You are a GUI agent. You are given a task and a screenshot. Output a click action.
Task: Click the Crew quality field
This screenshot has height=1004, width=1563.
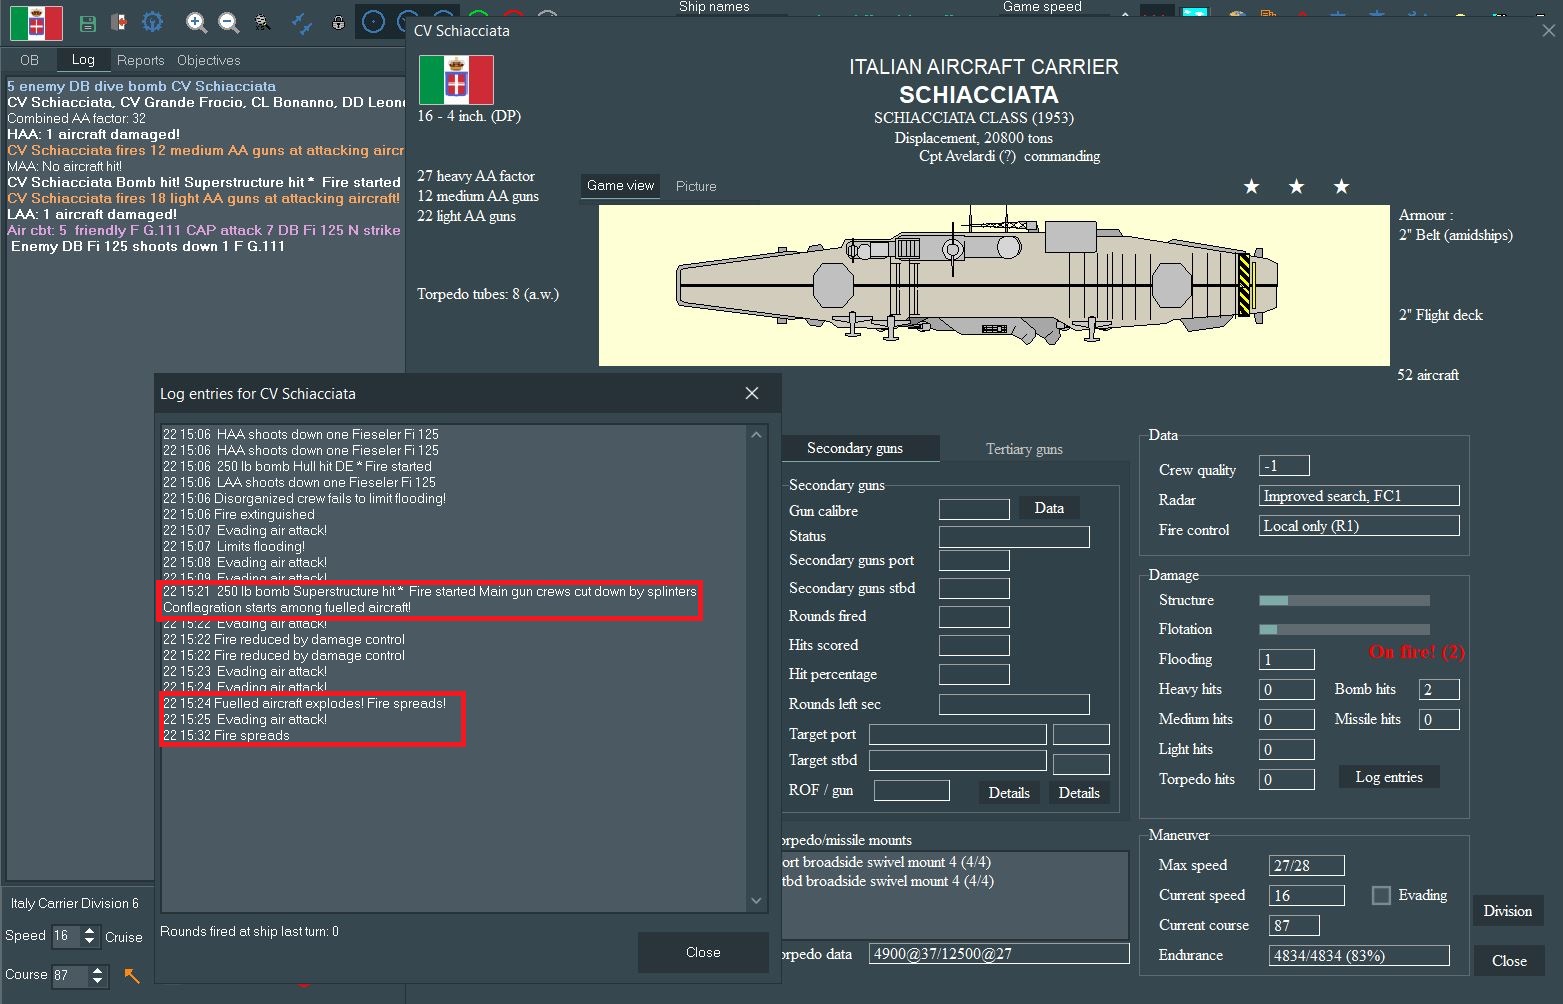click(1284, 466)
